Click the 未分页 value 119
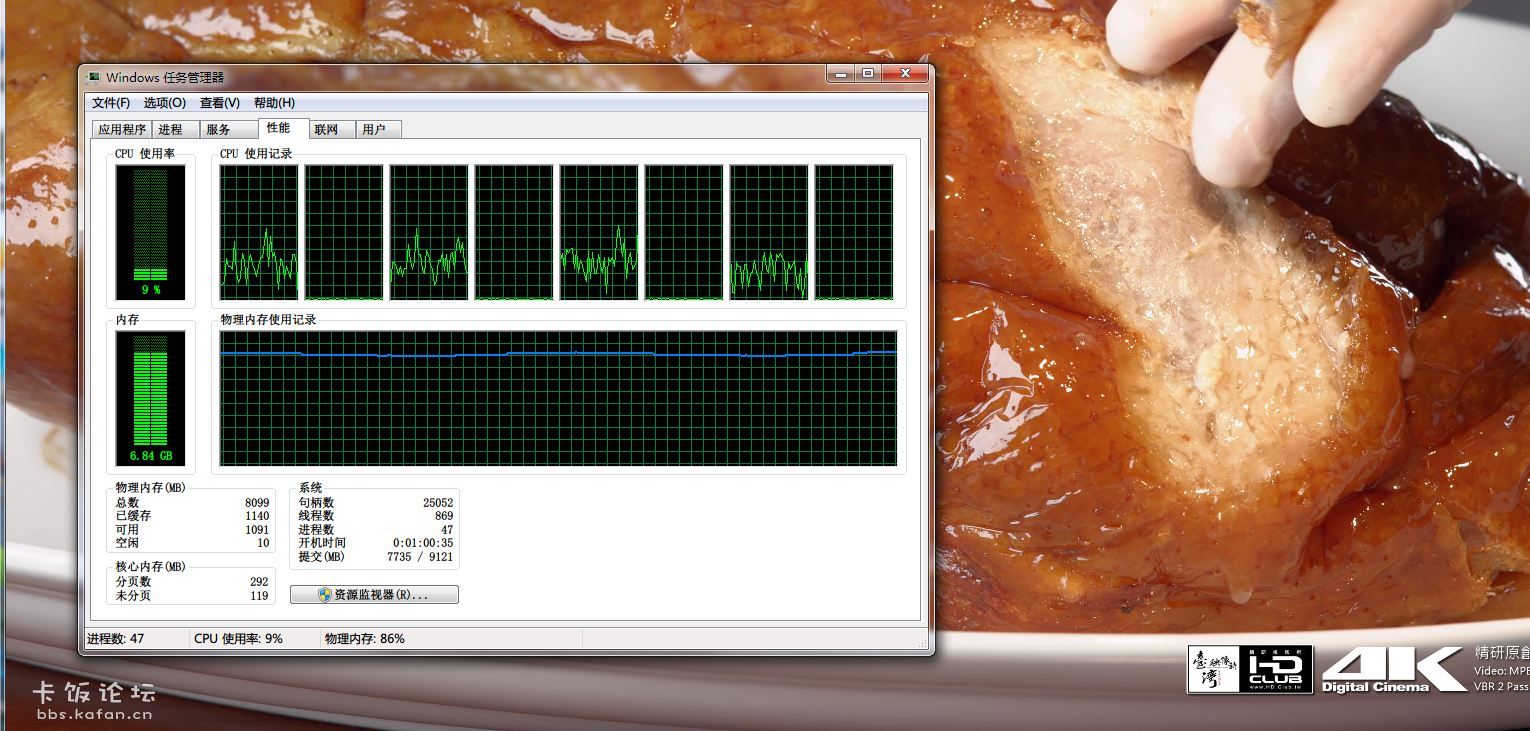 click(x=259, y=596)
